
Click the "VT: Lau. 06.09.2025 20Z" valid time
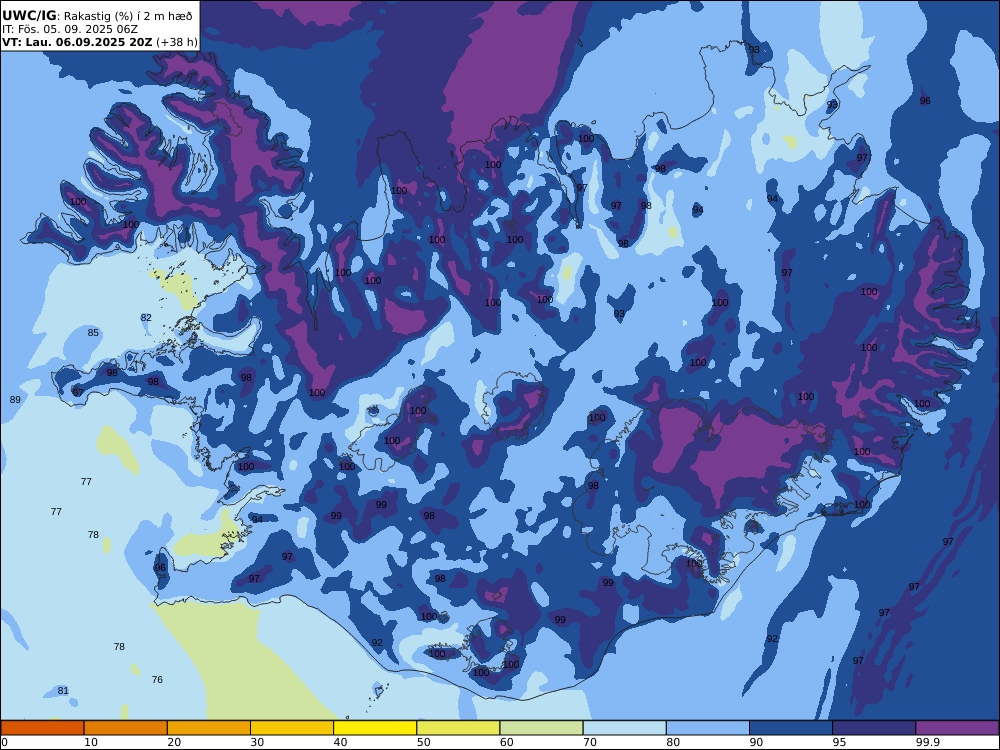(77, 43)
